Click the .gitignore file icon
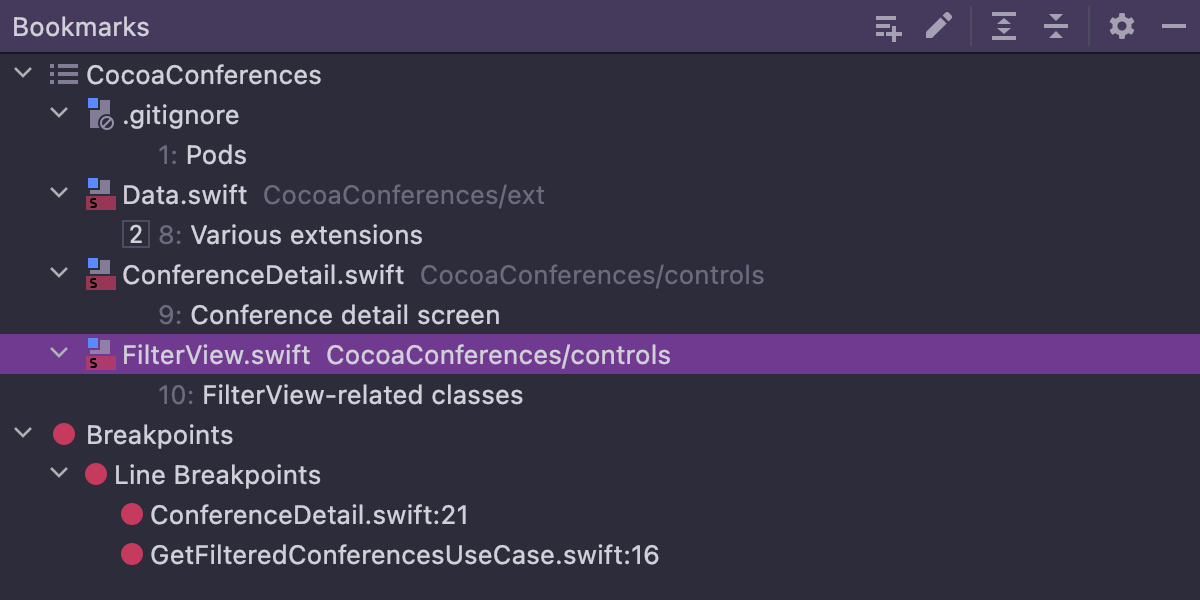Screen dimensions: 1200x600 (100, 115)
